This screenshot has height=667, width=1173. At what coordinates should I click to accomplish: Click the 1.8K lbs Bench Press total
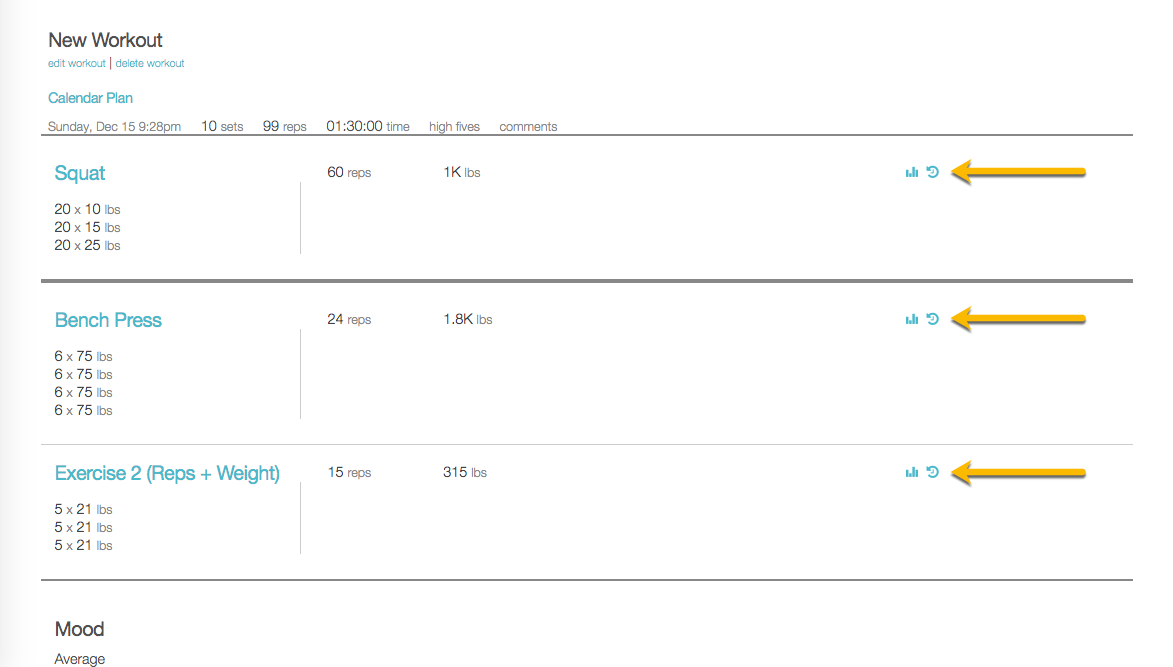[x=467, y=320]
